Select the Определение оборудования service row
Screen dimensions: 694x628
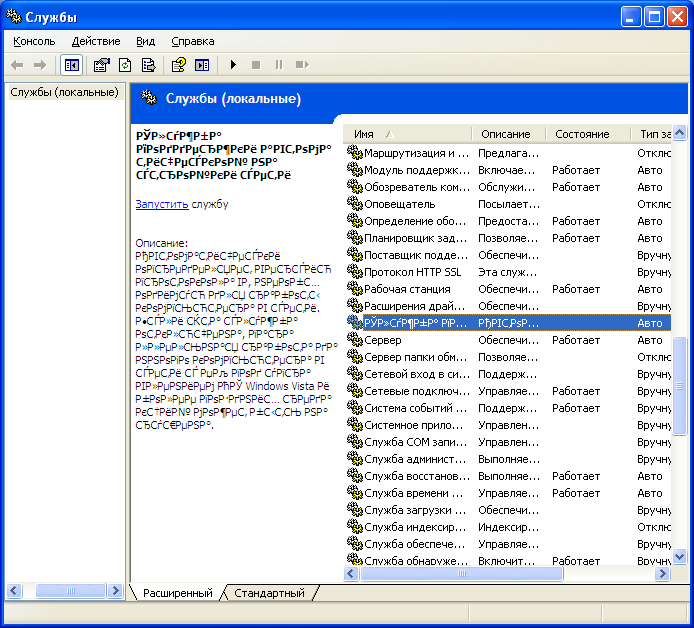coord(507,221)
